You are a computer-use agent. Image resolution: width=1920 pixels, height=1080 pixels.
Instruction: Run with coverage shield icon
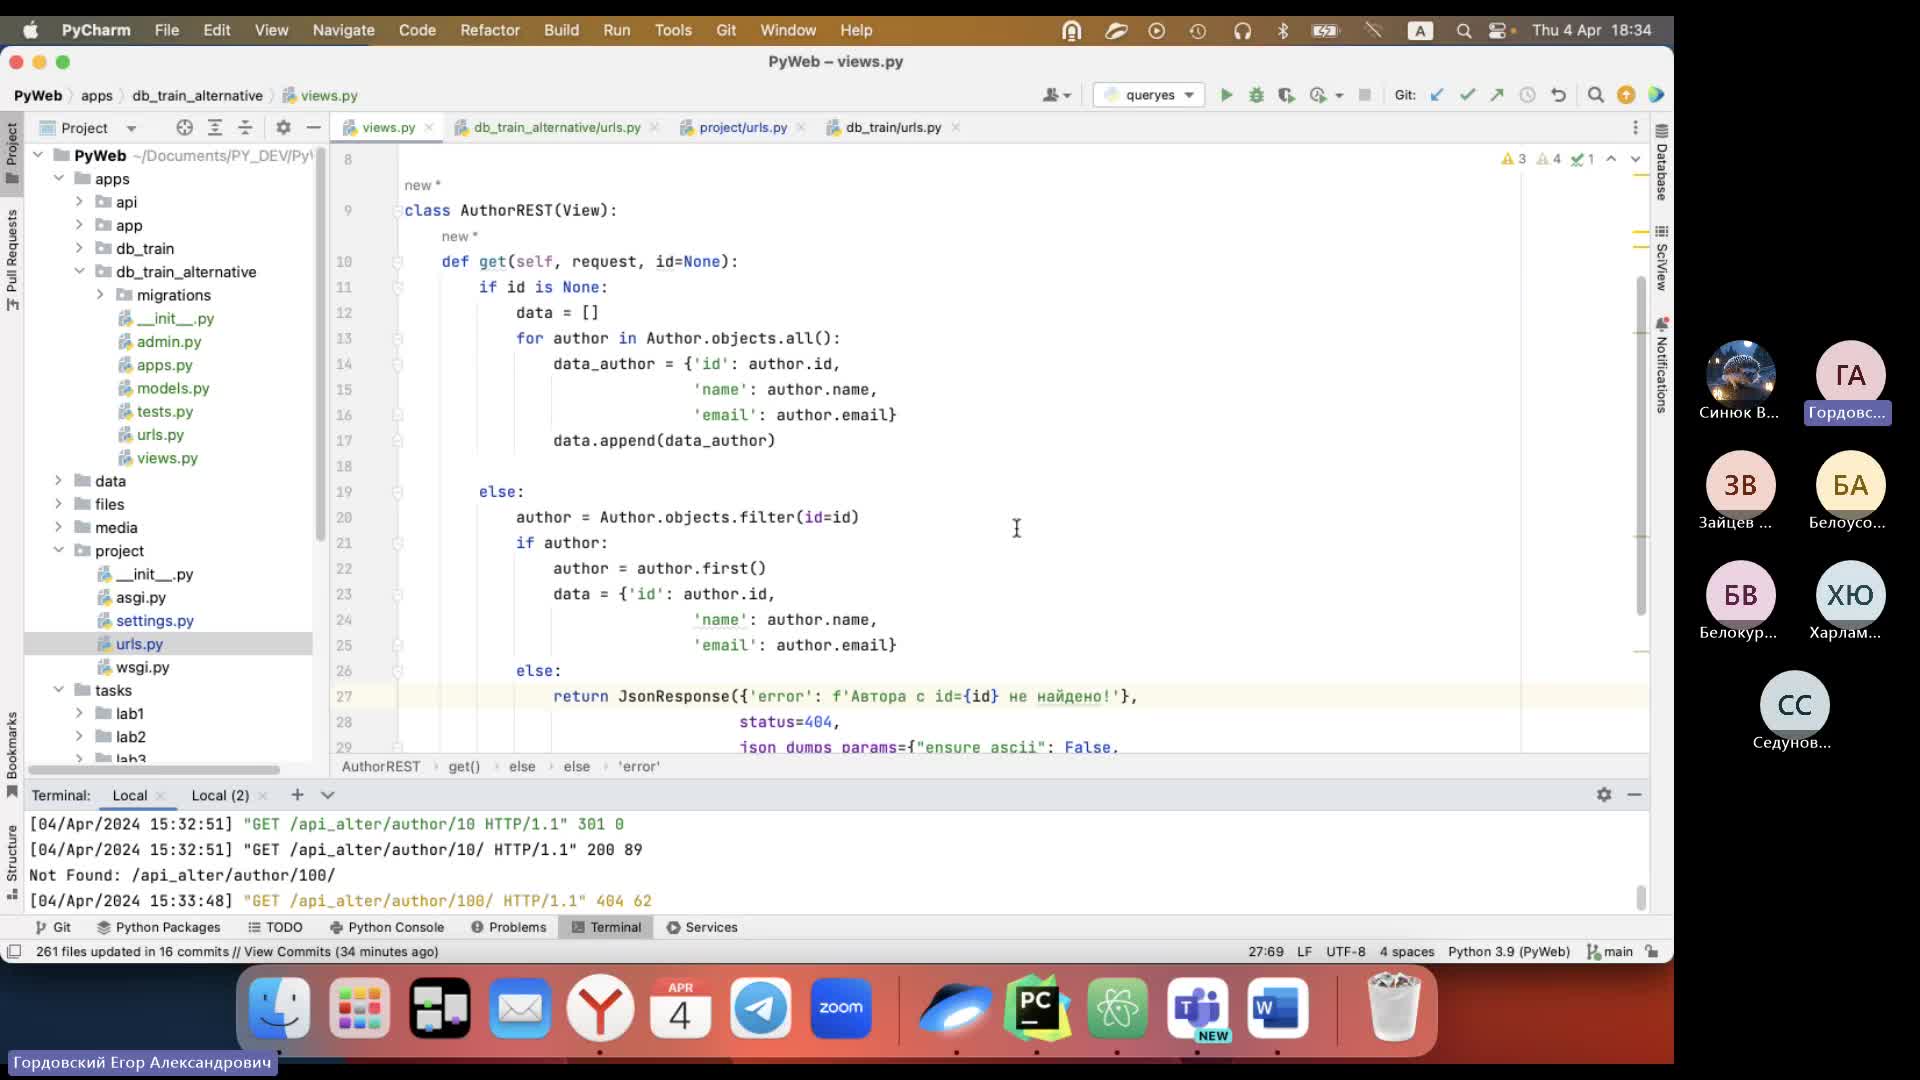point(1286,95)
